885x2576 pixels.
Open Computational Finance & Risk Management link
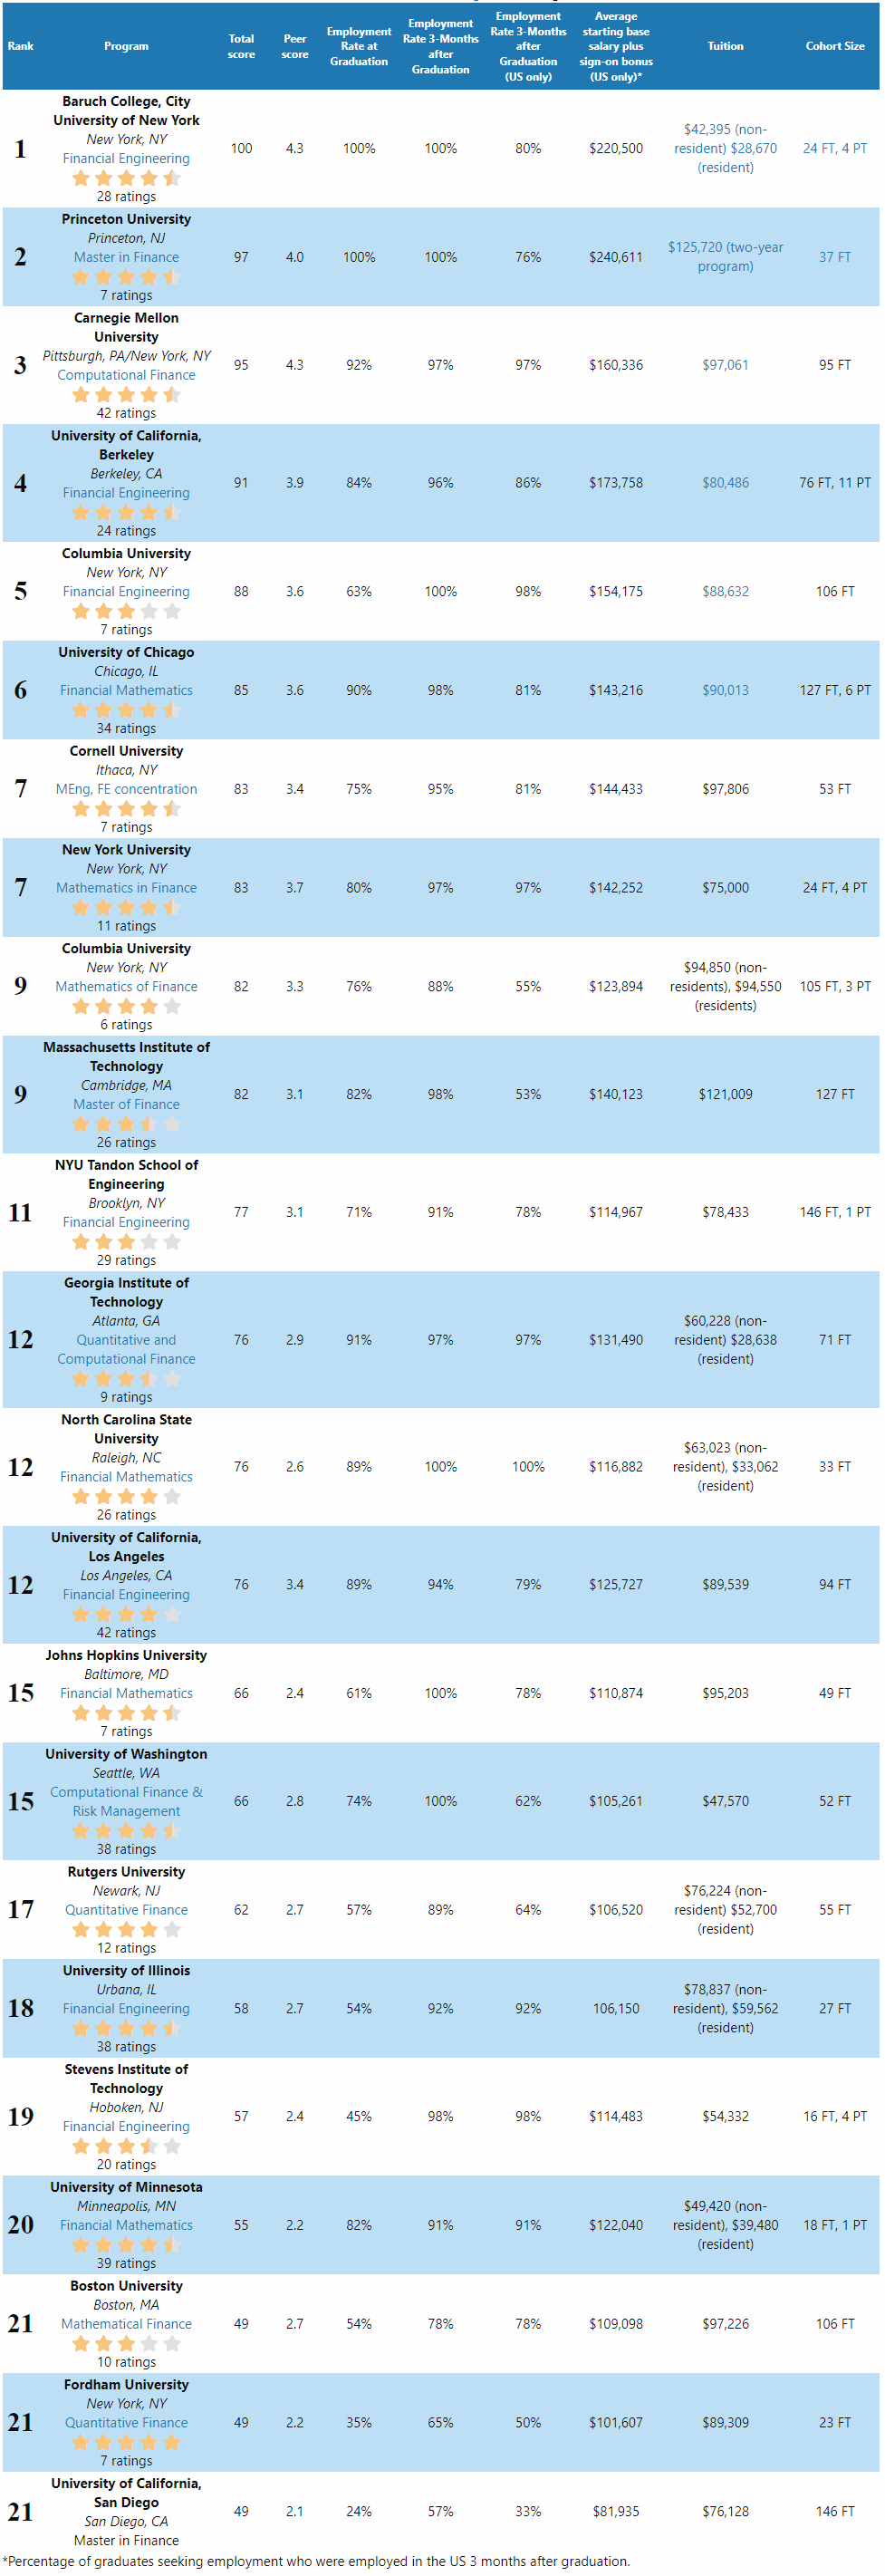pos(126,1801)
